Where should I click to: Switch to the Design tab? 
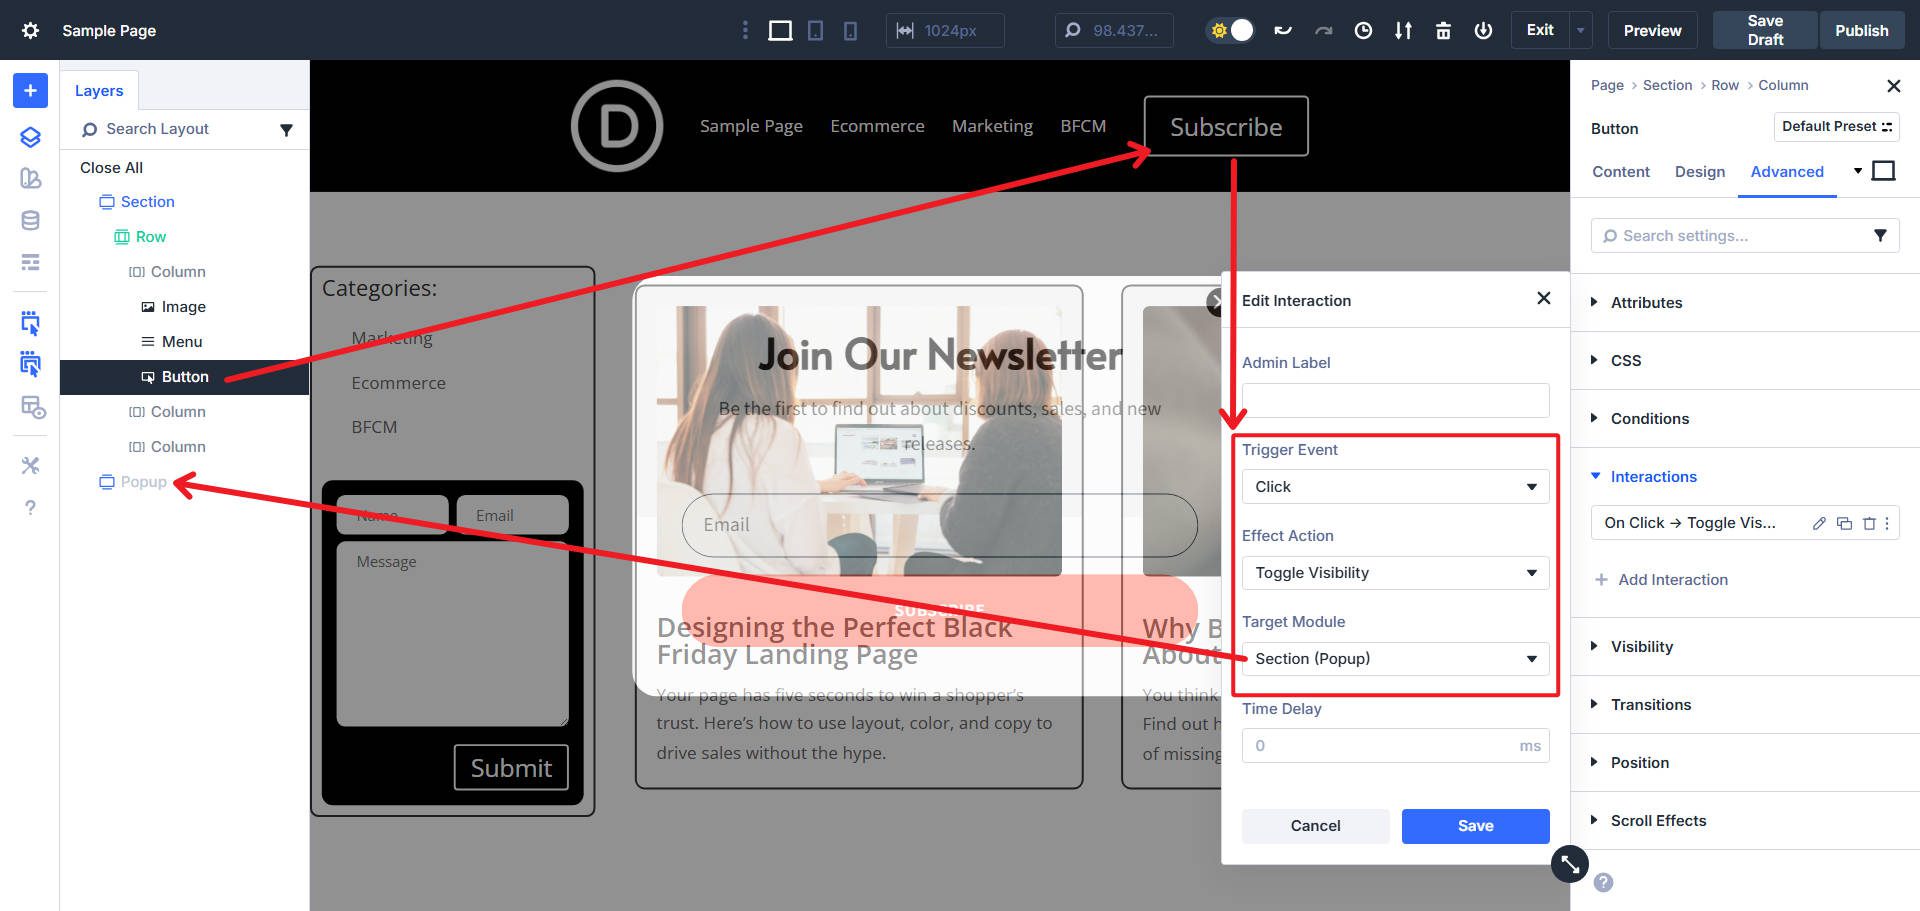(1699, 171)
